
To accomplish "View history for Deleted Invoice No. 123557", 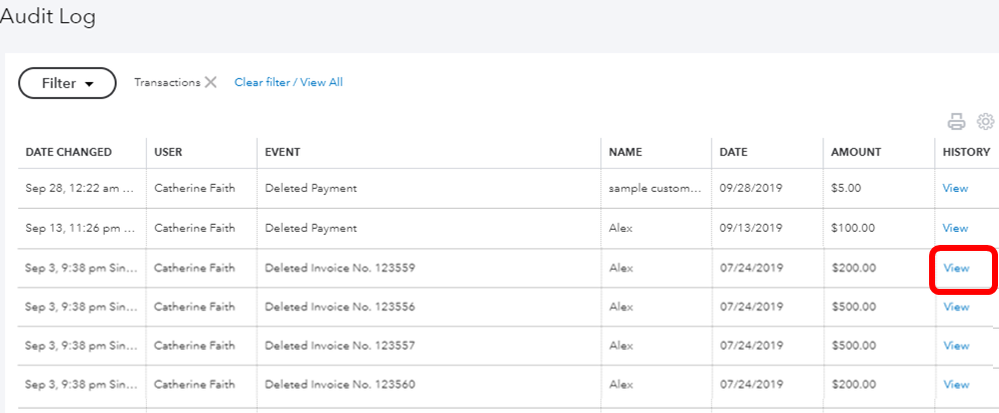I will pos(956,346).
